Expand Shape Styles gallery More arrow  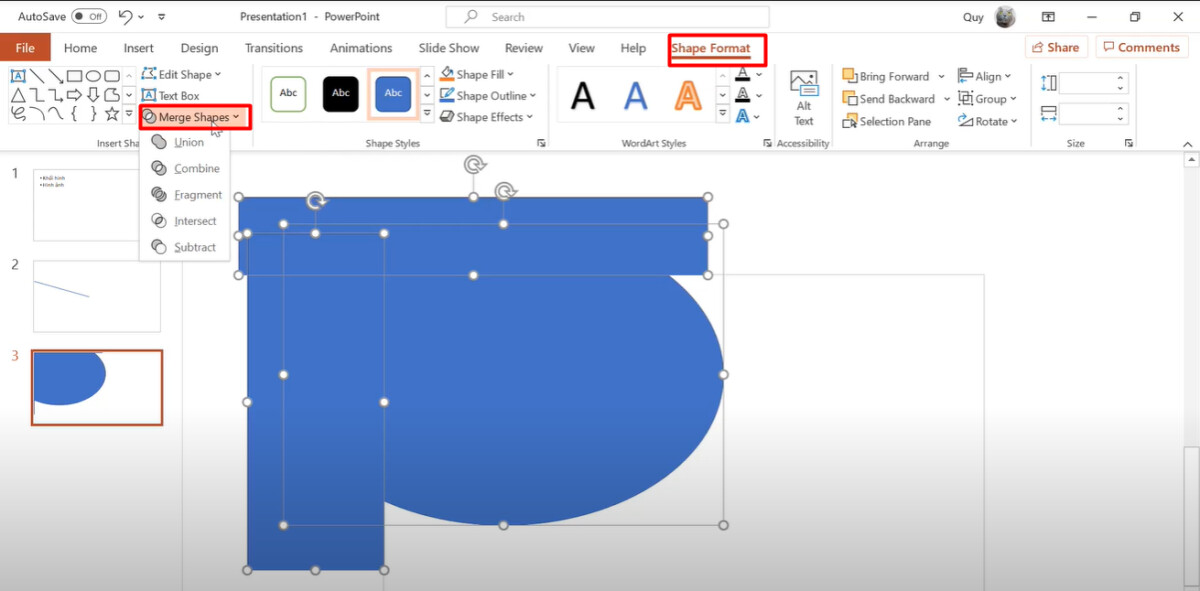click(x=427, y=115)
